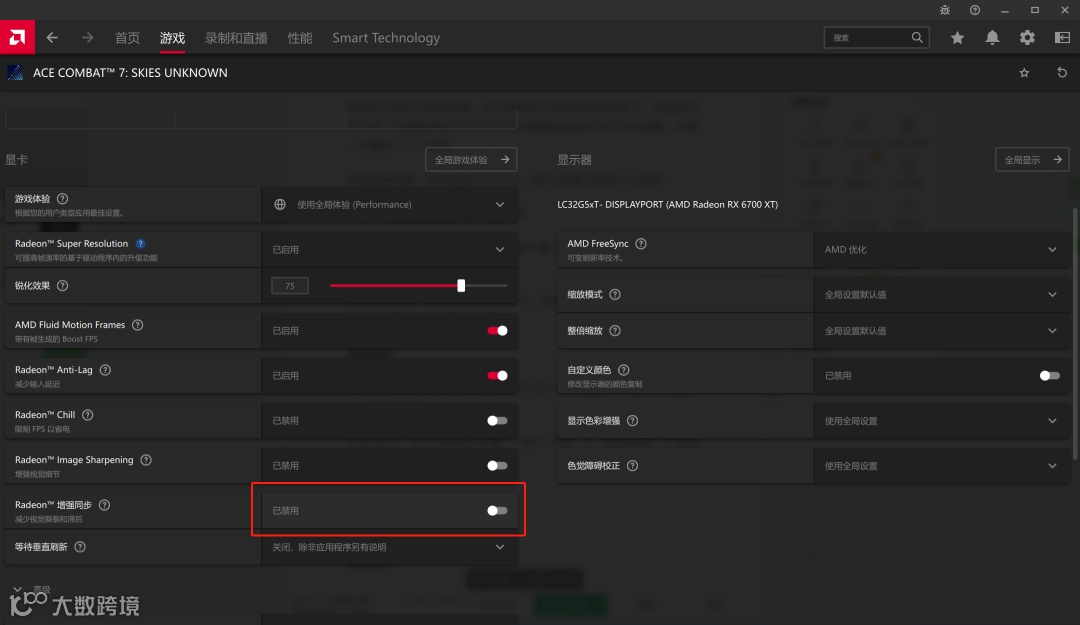Show help for 自定义颜色
This screenshot has height=625, width=1080.
623,369
